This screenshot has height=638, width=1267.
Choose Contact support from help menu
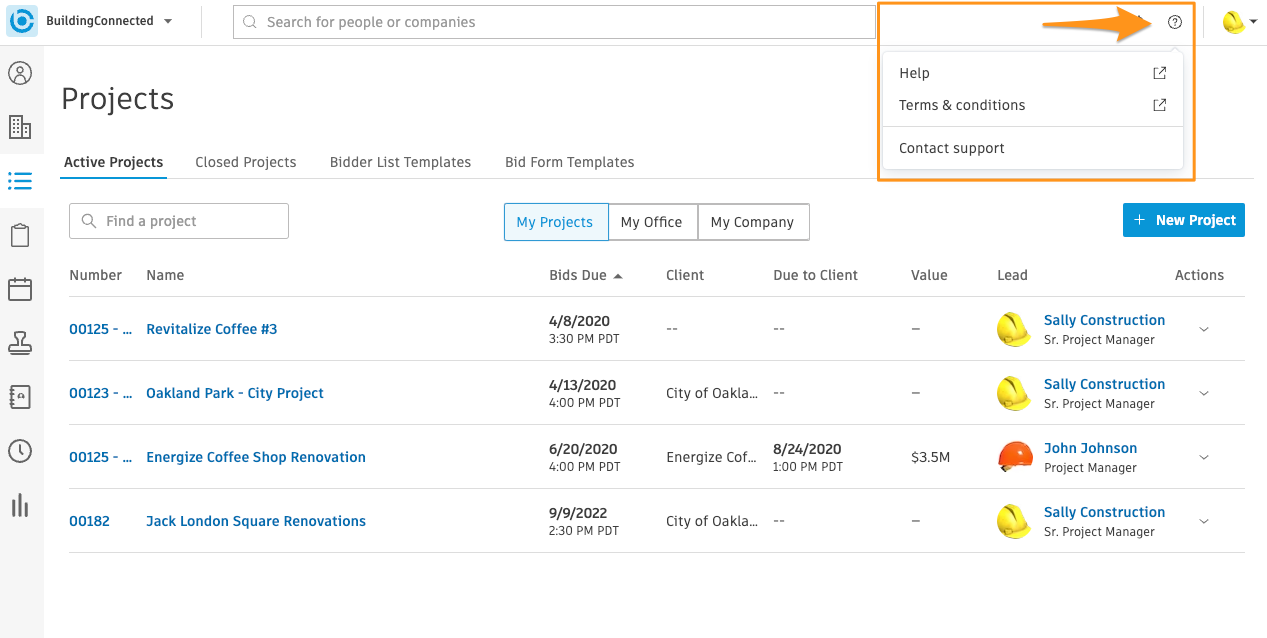click(951, 148)
